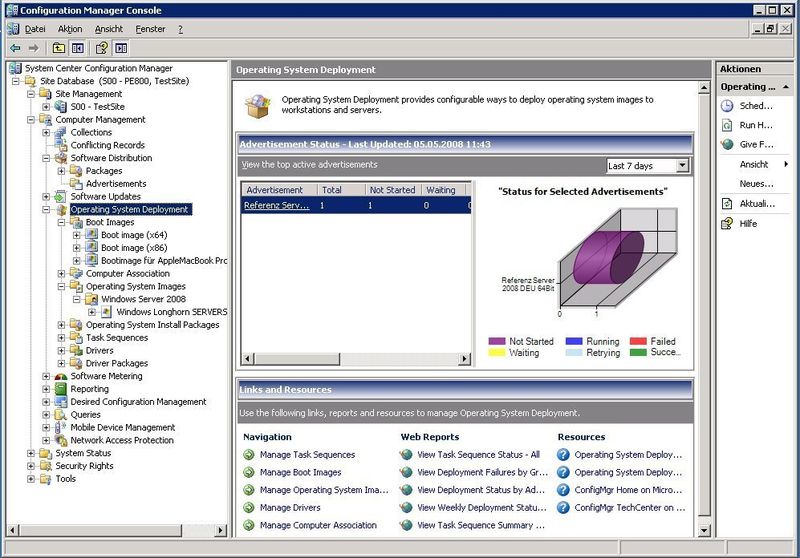Expand the Collections tree node
Viewport: 800px width, 558px height.
tap(46, 133)
